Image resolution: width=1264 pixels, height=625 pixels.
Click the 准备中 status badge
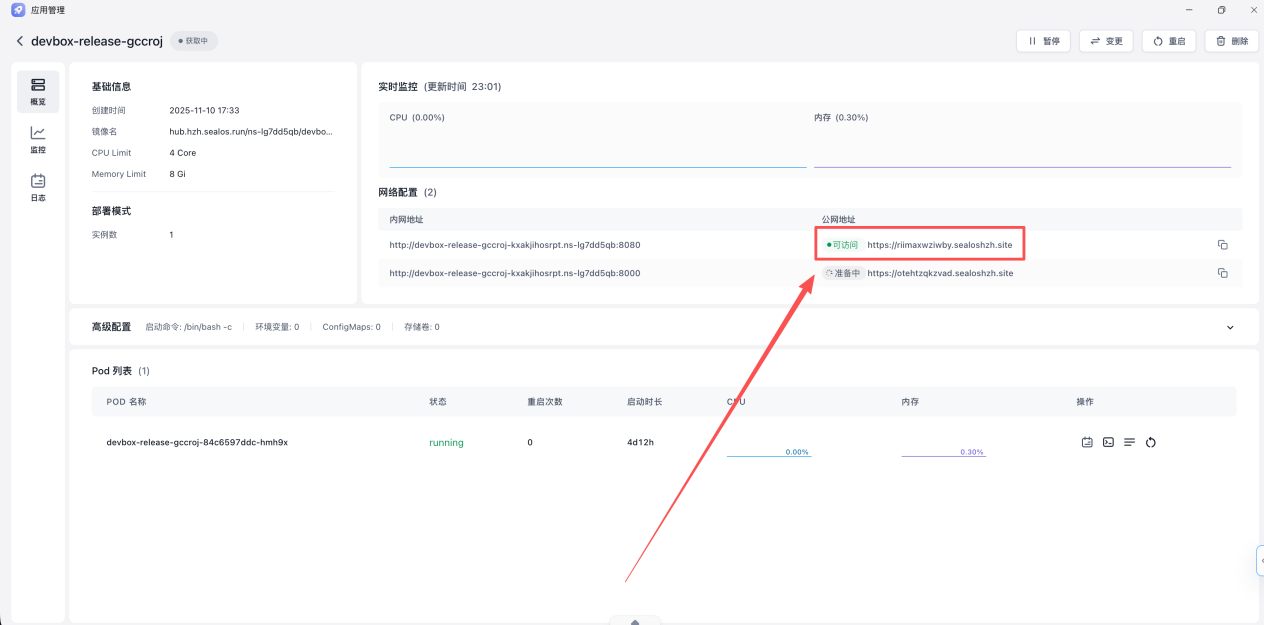(x=842, y=273)
